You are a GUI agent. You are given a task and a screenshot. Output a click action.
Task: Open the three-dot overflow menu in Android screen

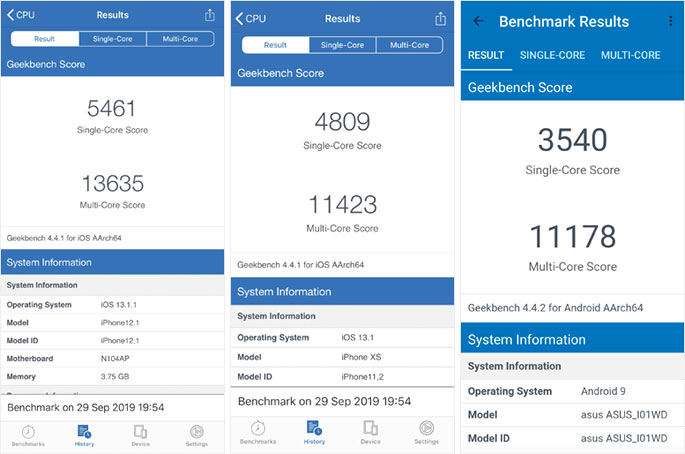click(x=671, y=21)
